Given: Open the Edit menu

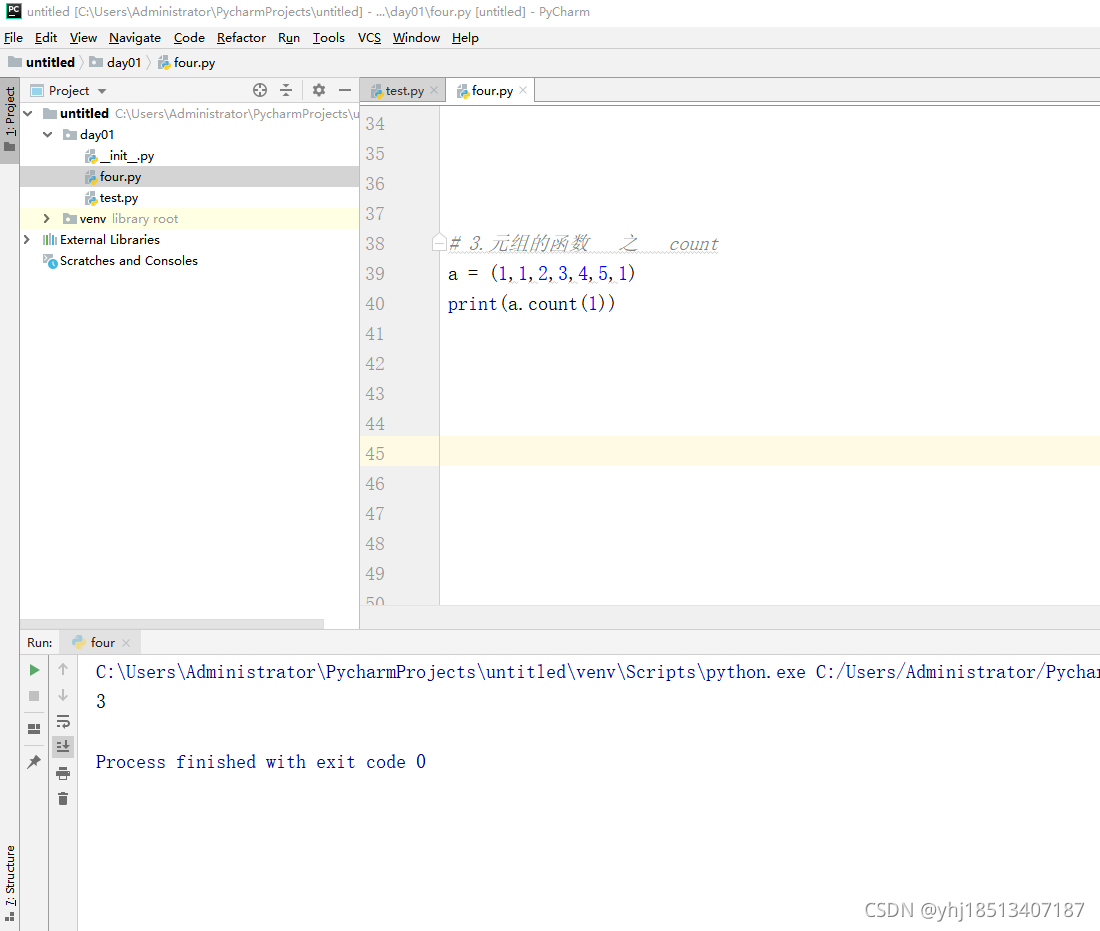Looking at the screenshot, I should [46, 37].
